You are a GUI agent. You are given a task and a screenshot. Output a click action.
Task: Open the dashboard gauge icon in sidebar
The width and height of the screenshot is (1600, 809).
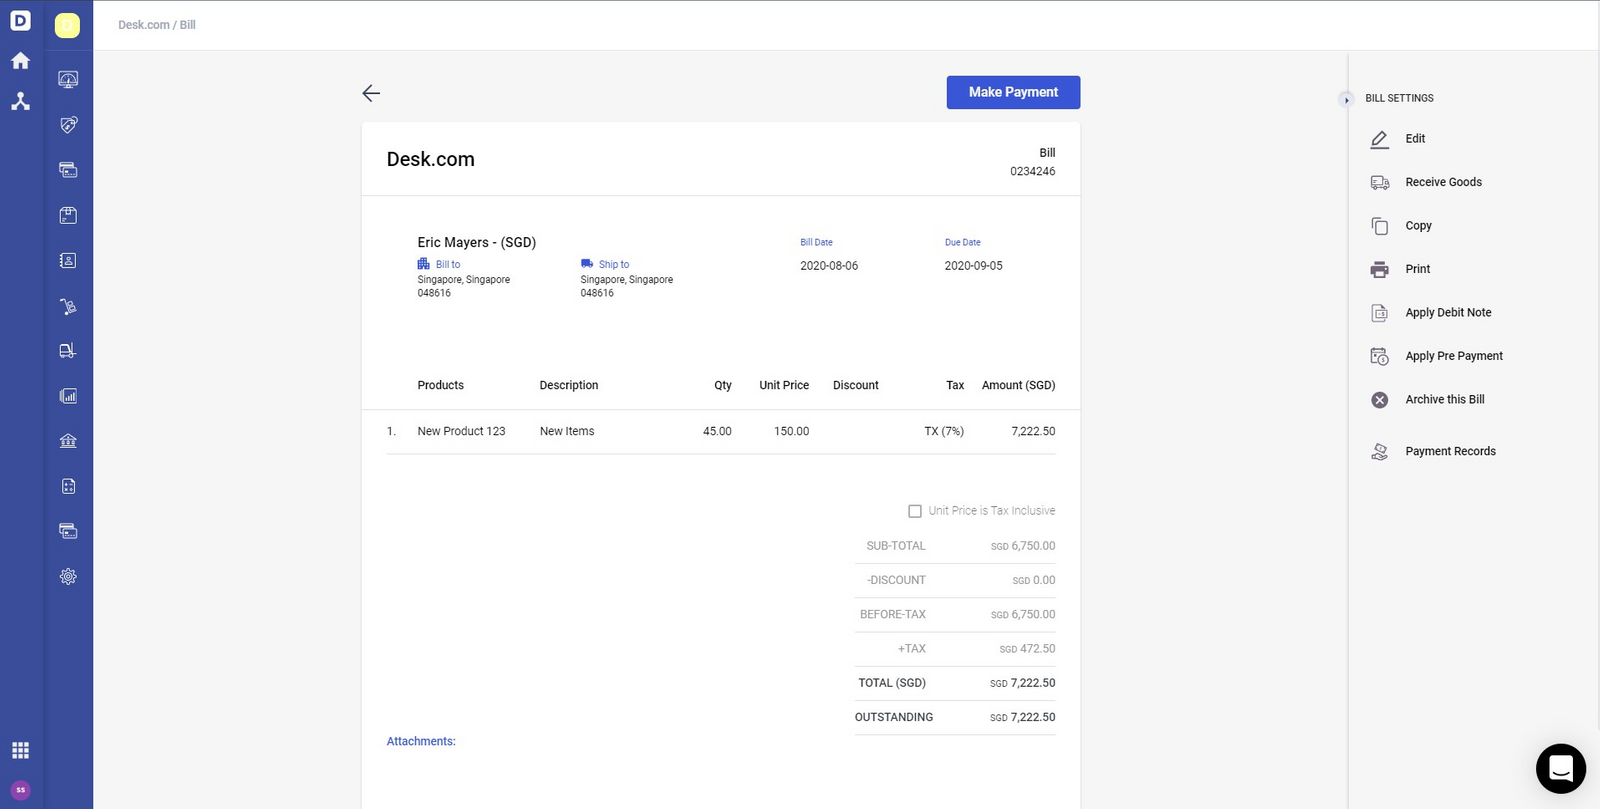point(68,80)
